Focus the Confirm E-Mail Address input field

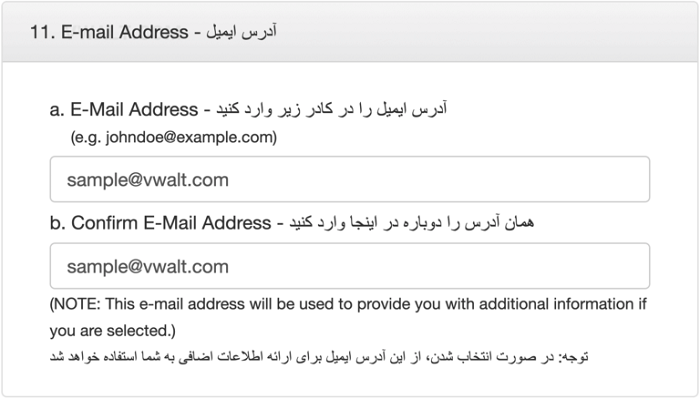coord(350,266)
